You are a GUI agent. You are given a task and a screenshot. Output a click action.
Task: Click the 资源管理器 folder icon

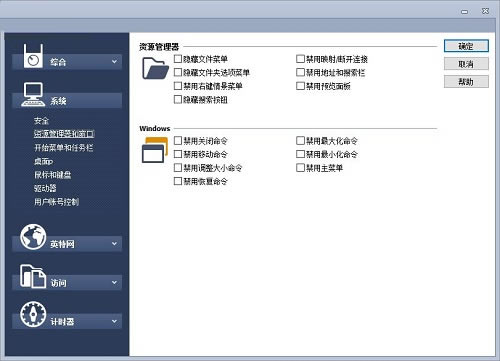click(155, 68)
